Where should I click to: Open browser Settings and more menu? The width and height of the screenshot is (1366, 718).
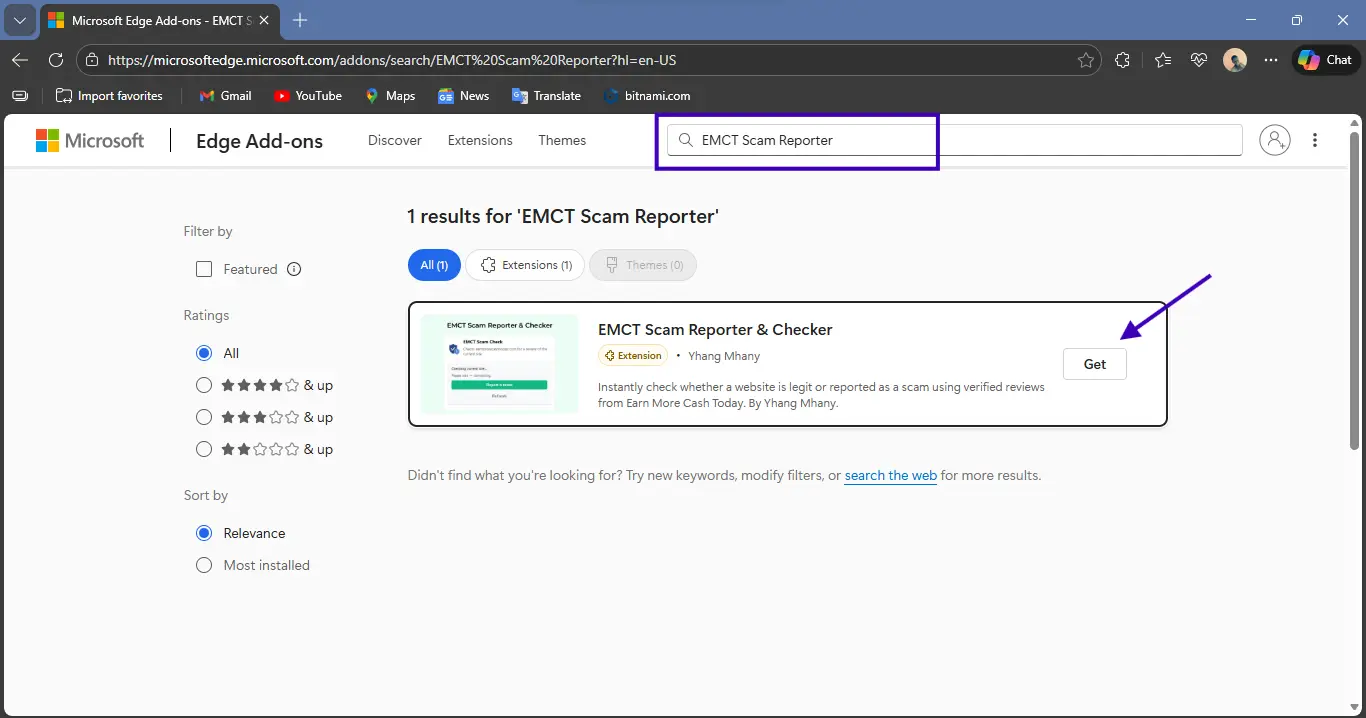click(x=1271, y=60)
